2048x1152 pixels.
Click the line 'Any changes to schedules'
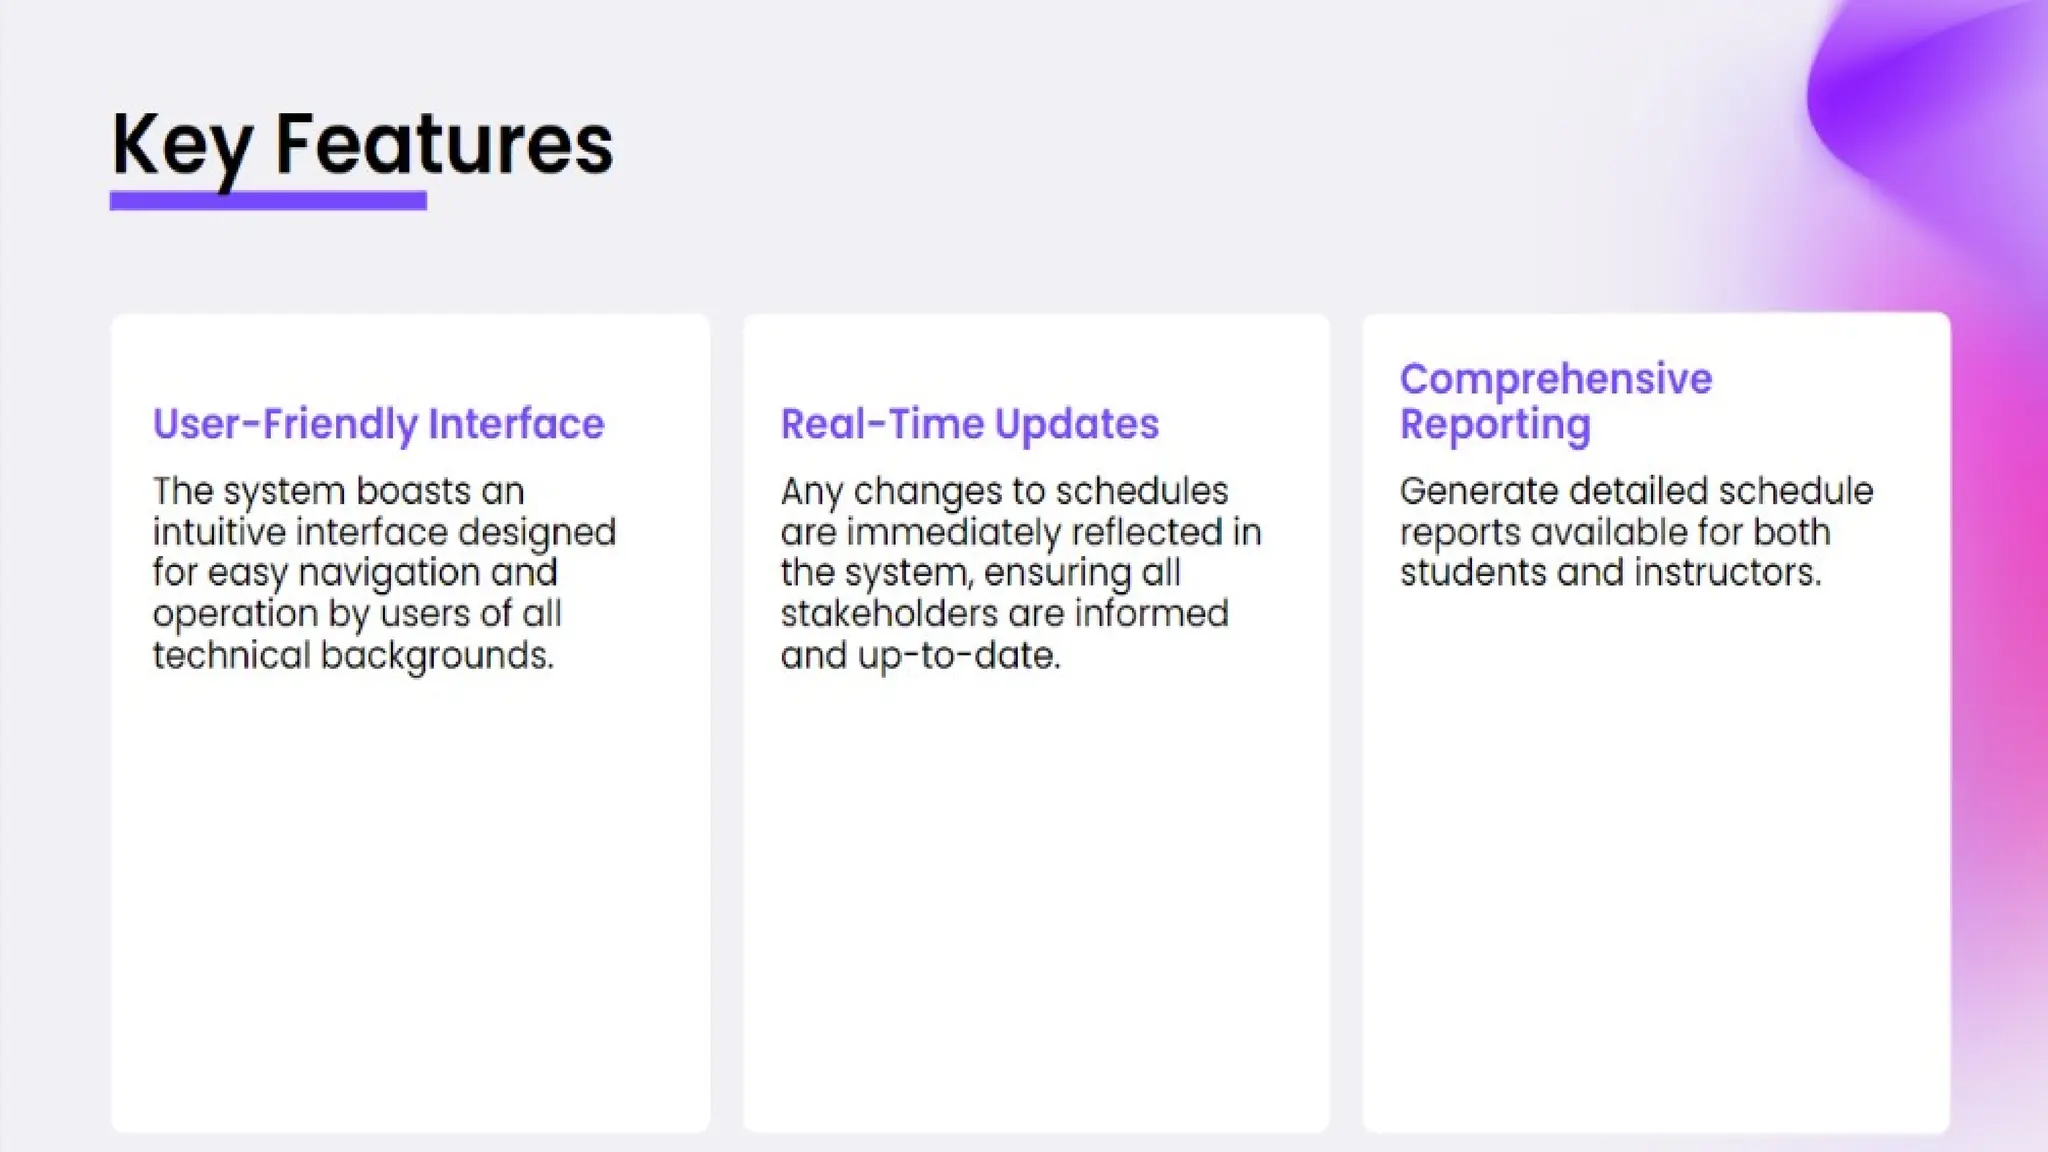click(x=1004, y=491)
